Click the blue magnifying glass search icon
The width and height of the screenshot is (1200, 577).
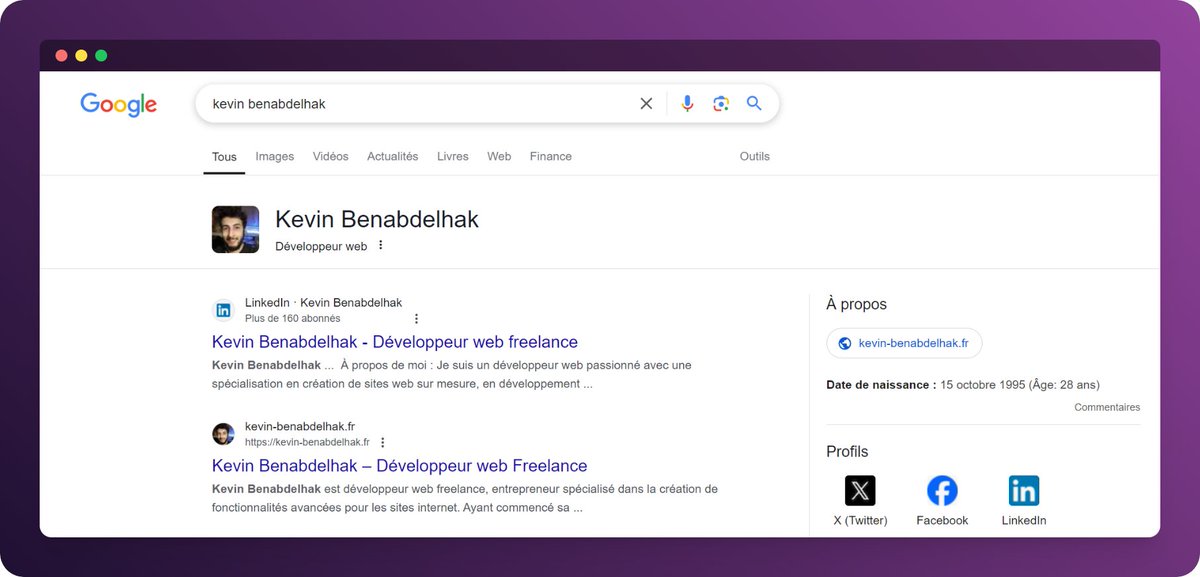754,103
